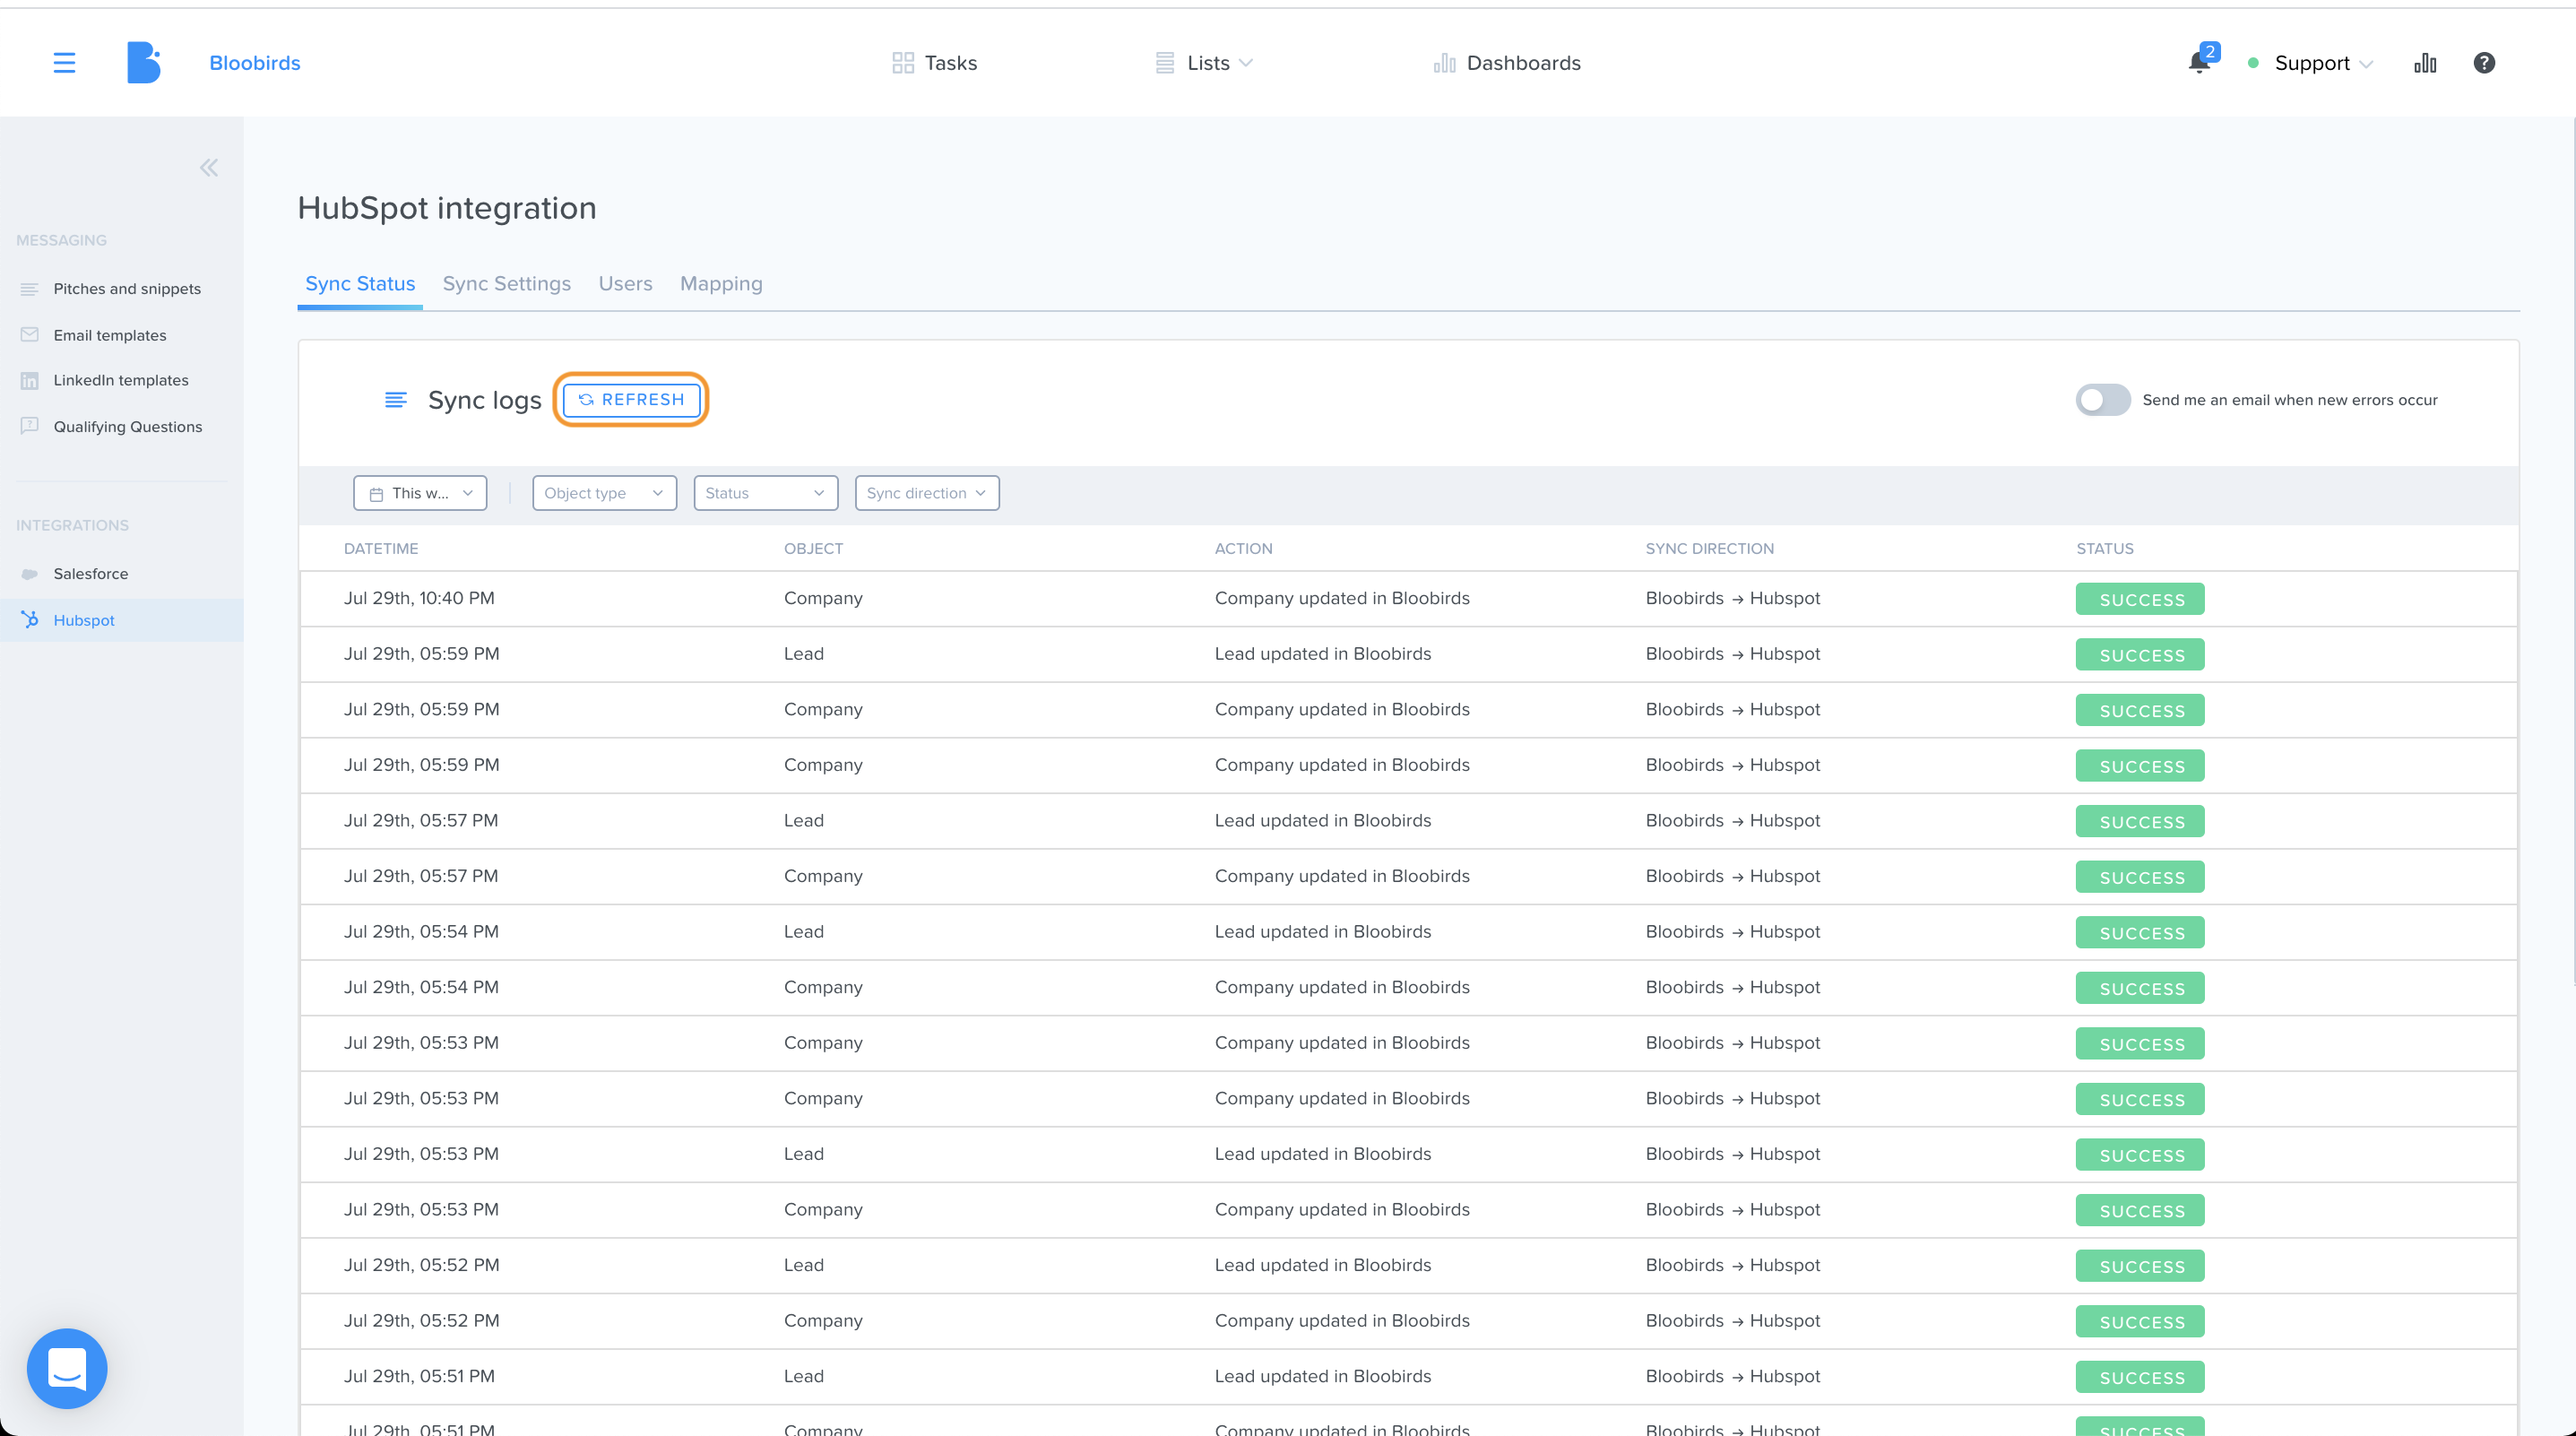Image resolution: width=2576 pixels, height=1436 pixels.
Task: Click the Hubspot sprocket icon
Action: click(29, 620)
